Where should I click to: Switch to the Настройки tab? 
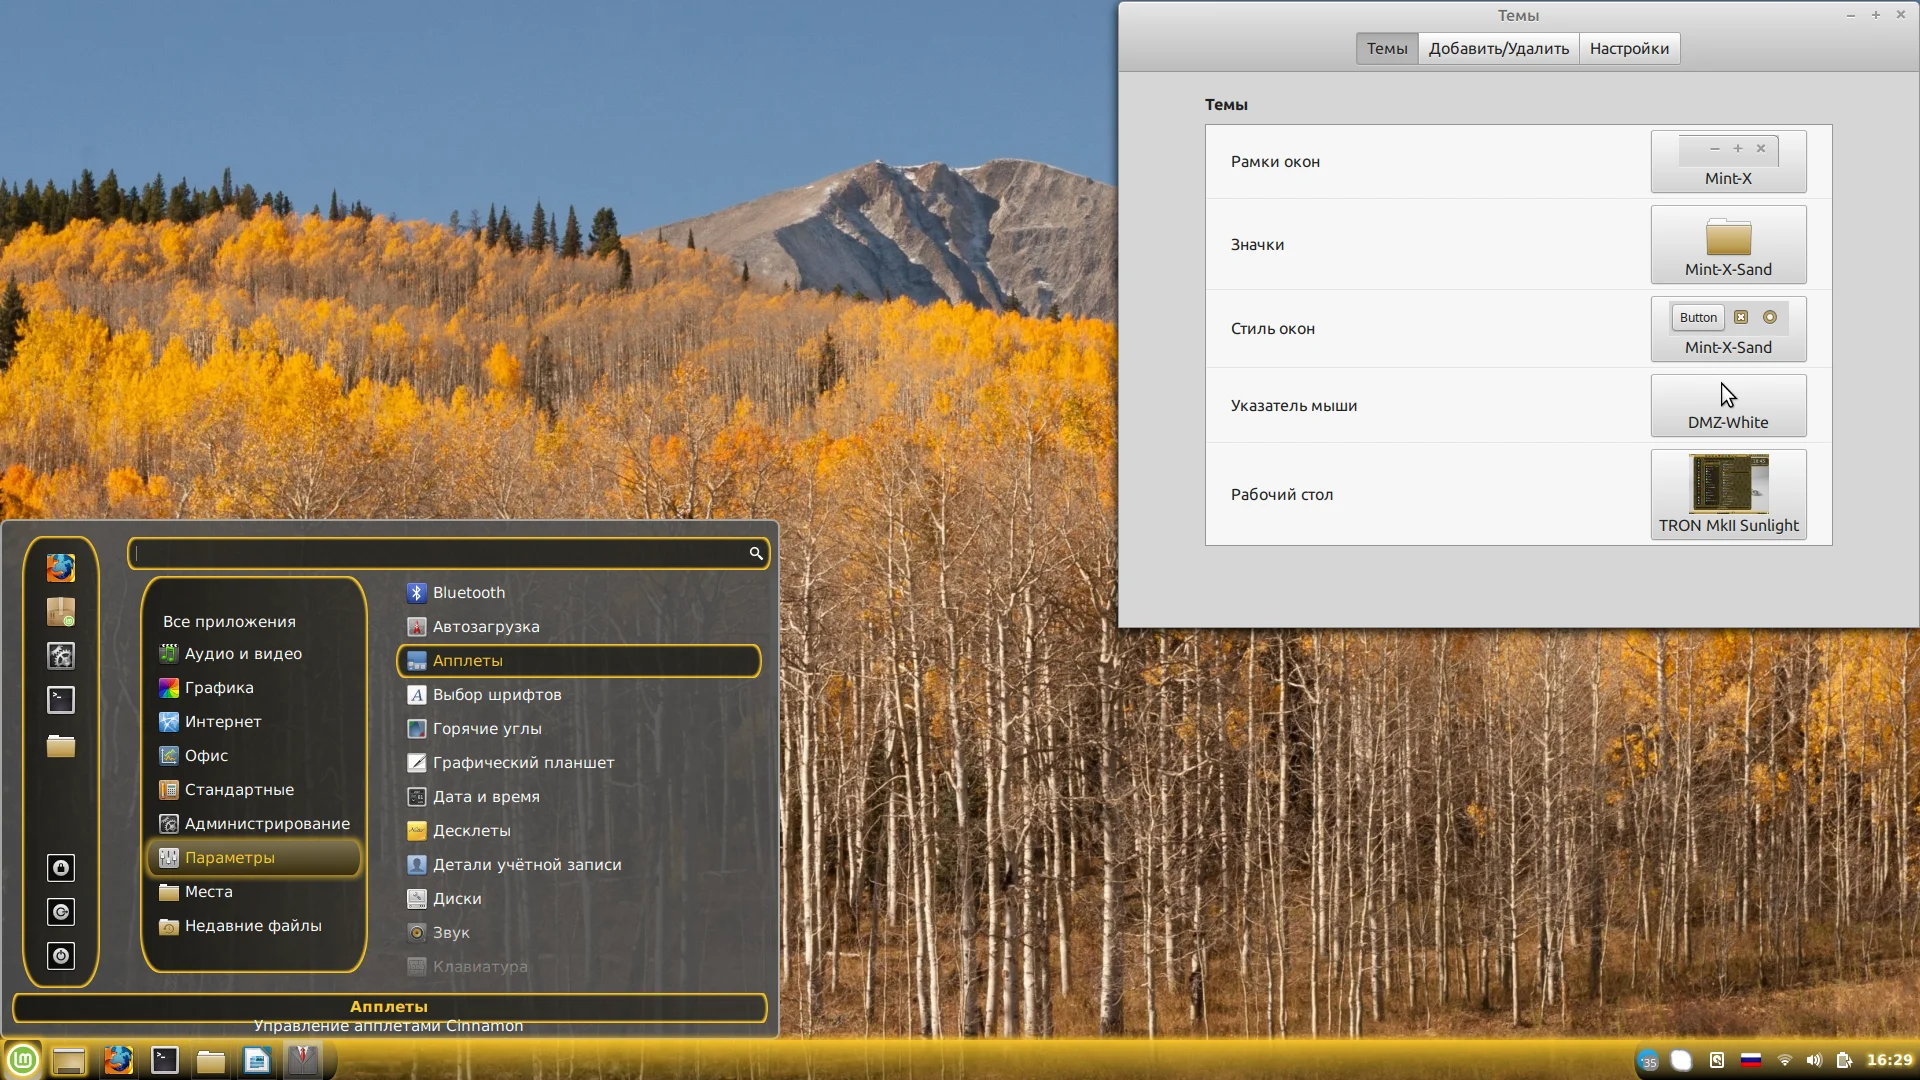click(1629, 48)
